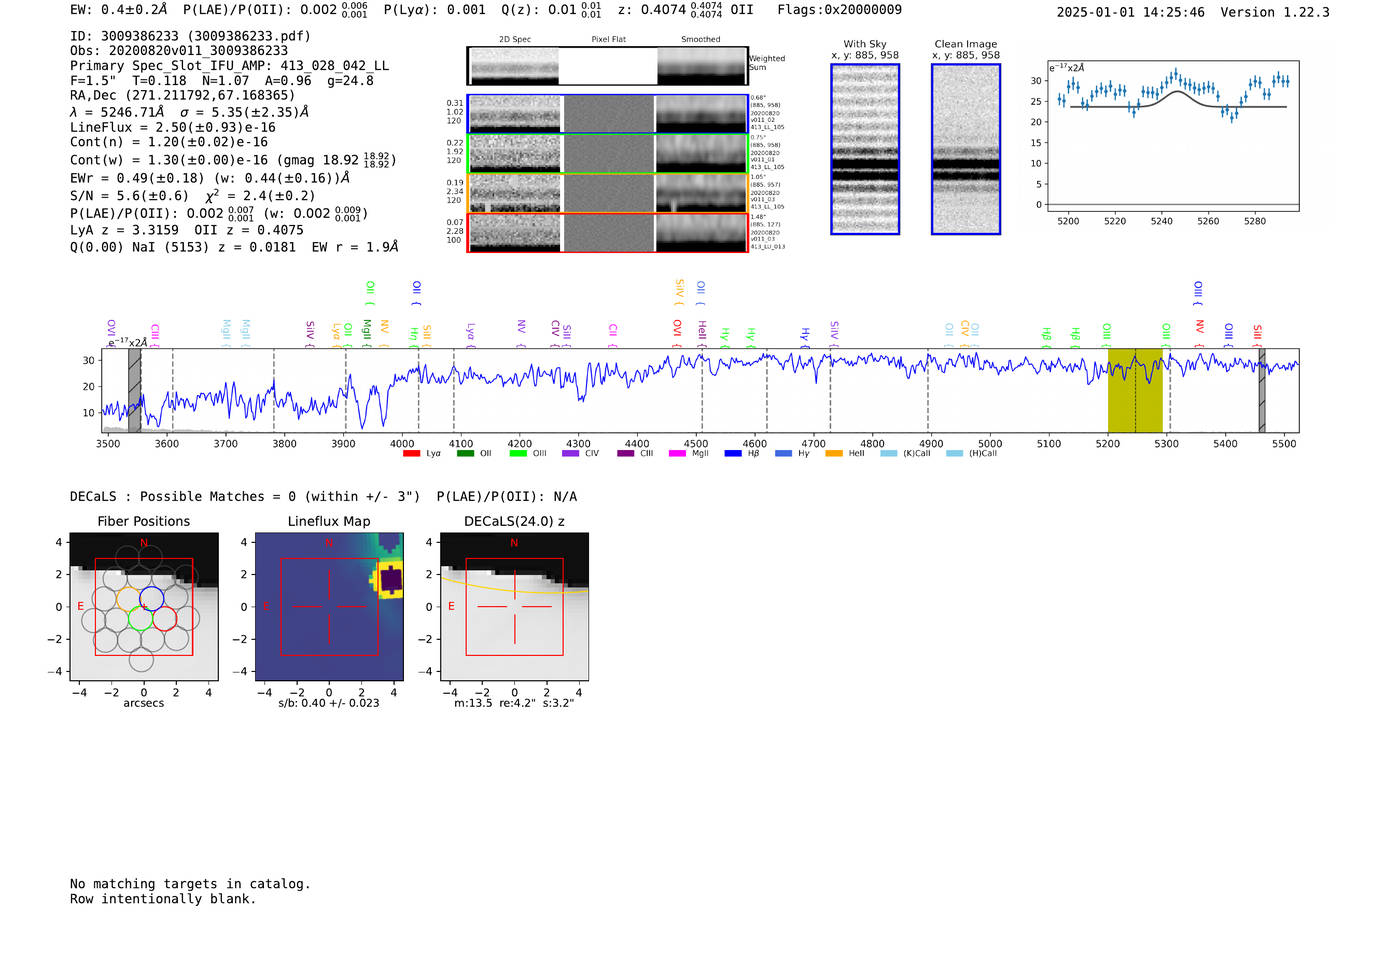Click the RA,Dec coordinates line
The width and height of the screenshot is (1400, 953).
(182, 96)
